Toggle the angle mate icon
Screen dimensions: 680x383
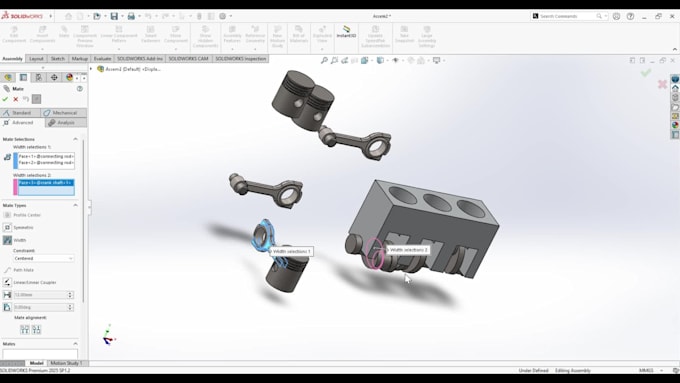7,308
